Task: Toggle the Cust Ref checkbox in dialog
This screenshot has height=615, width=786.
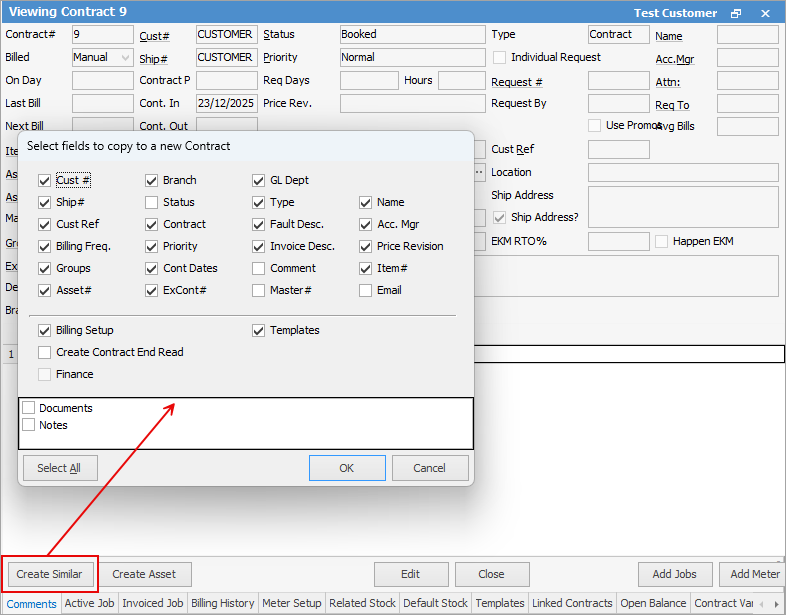Action: pyautogui.click(x=45, y=225)
